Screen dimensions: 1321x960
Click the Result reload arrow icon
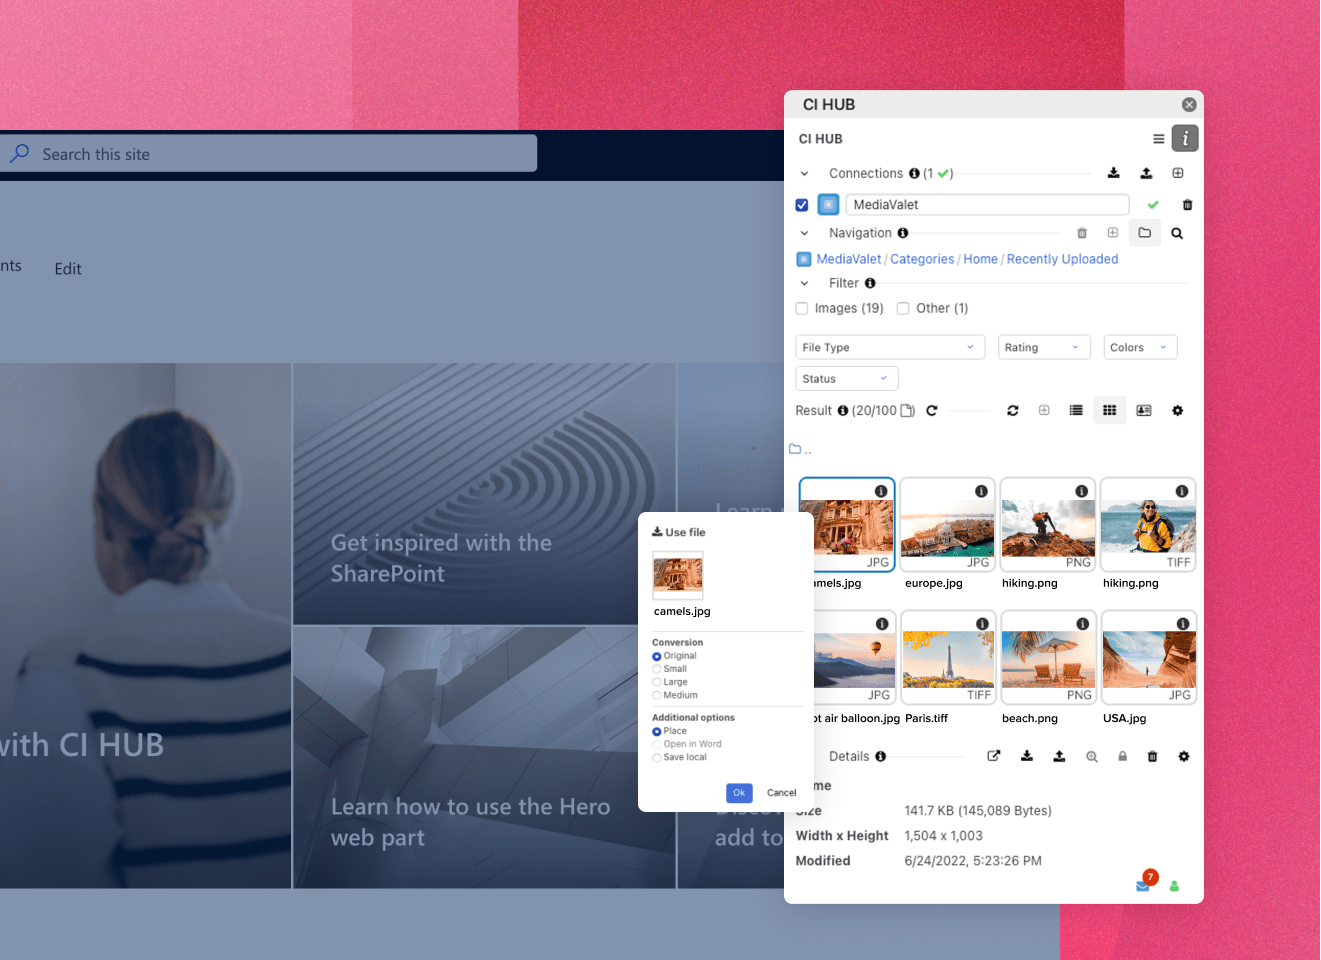(x=932, y=411)
